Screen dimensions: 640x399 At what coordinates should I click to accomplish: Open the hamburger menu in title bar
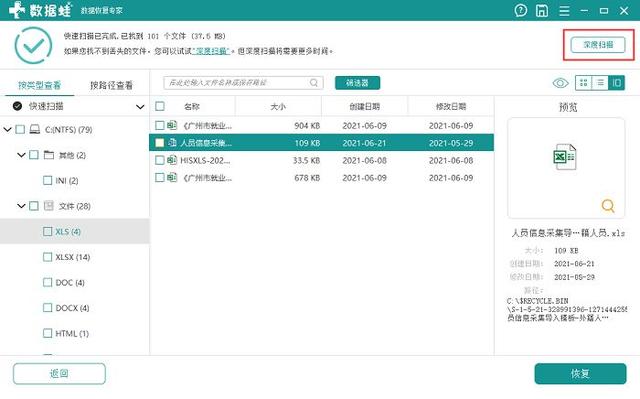564,11
